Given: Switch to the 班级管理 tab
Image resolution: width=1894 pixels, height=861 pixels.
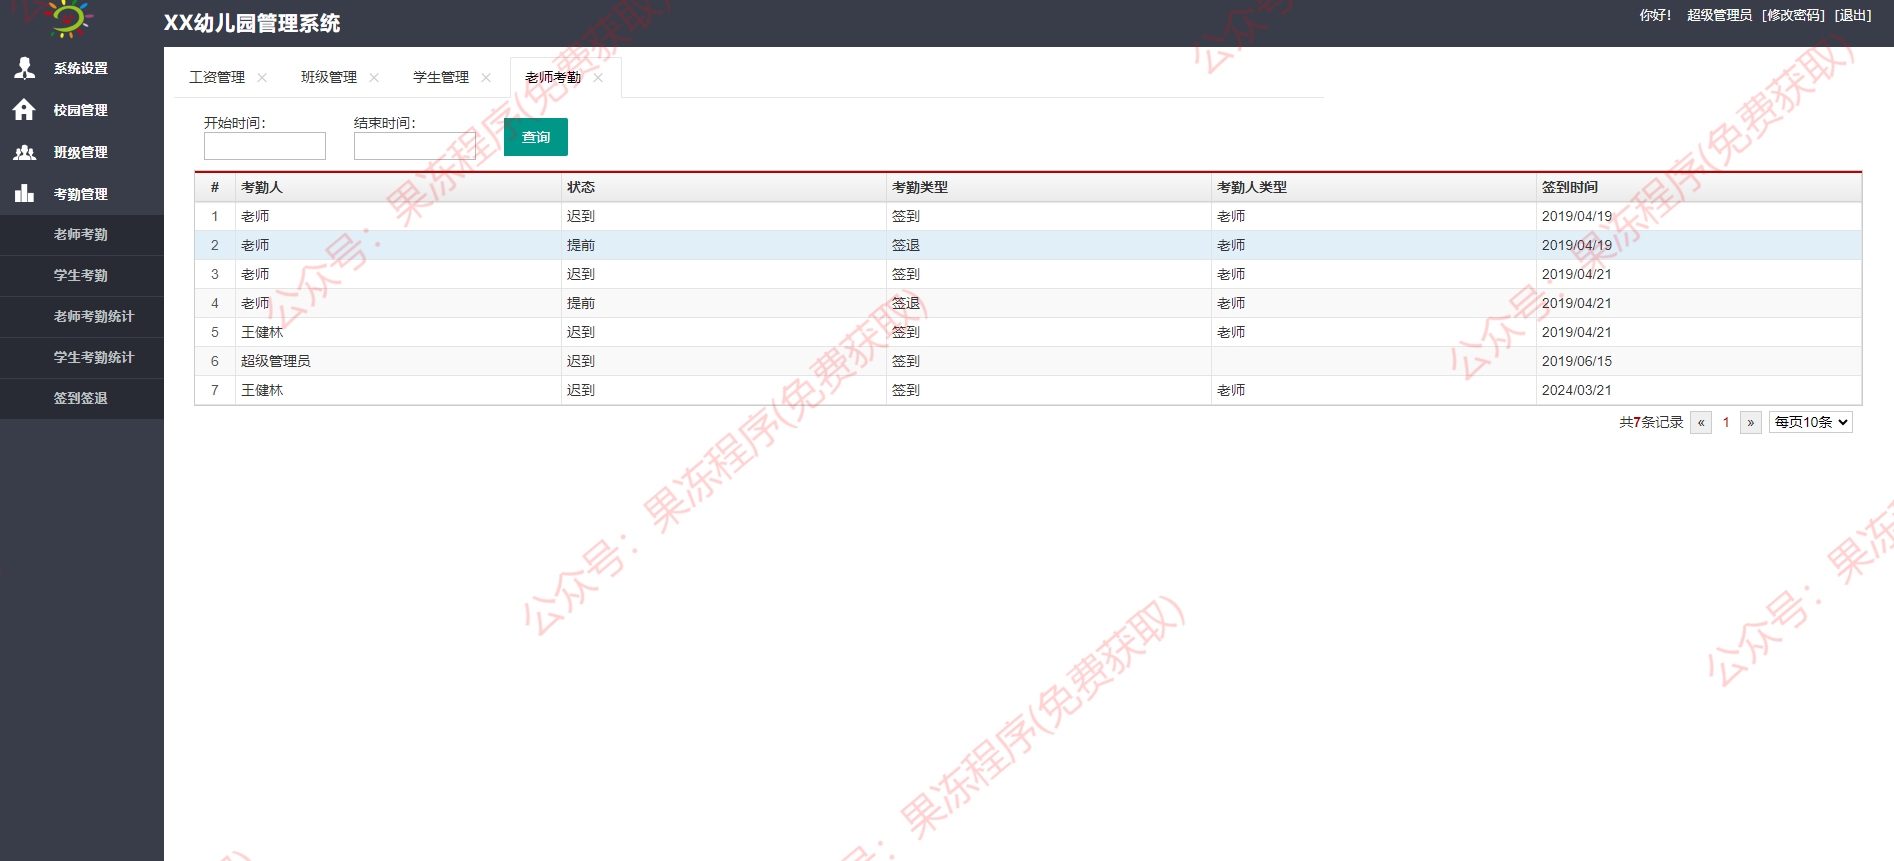Looking at the screenshot, I should pos(329,77).
